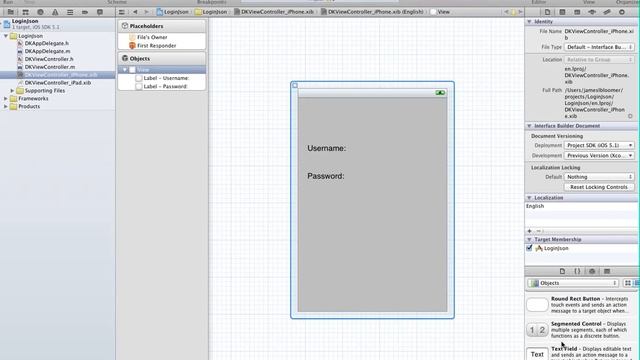Open the Code Snippet library braces icon
Image resolution: width=640 pixels, height=360 pixels.
point(577,271)
